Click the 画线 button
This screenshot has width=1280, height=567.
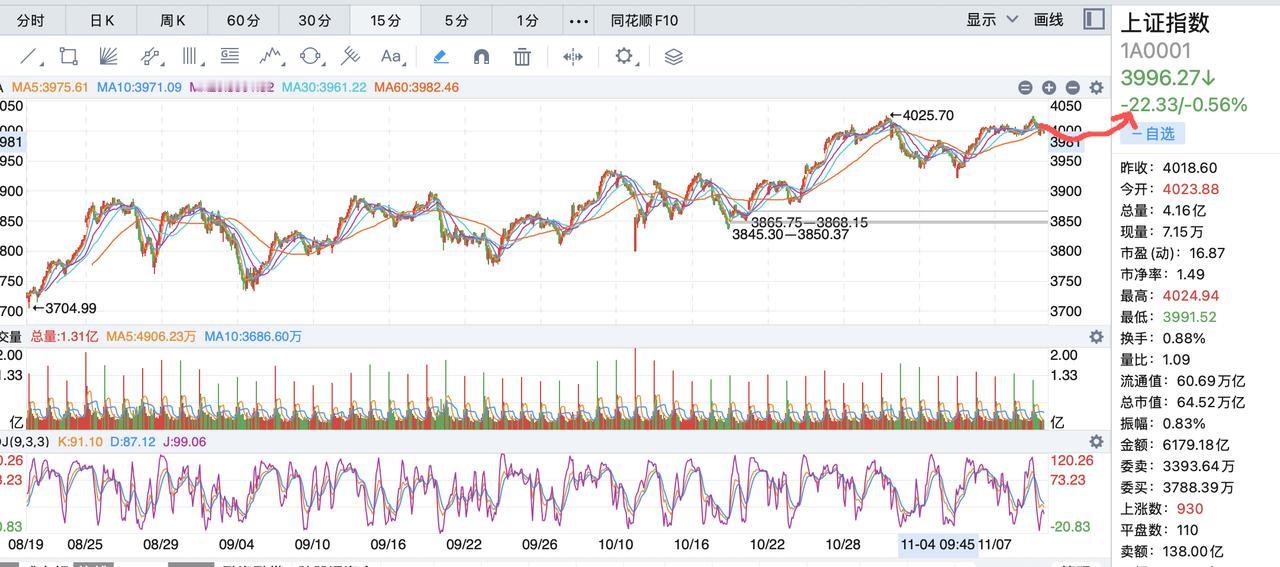(1048, 20)
